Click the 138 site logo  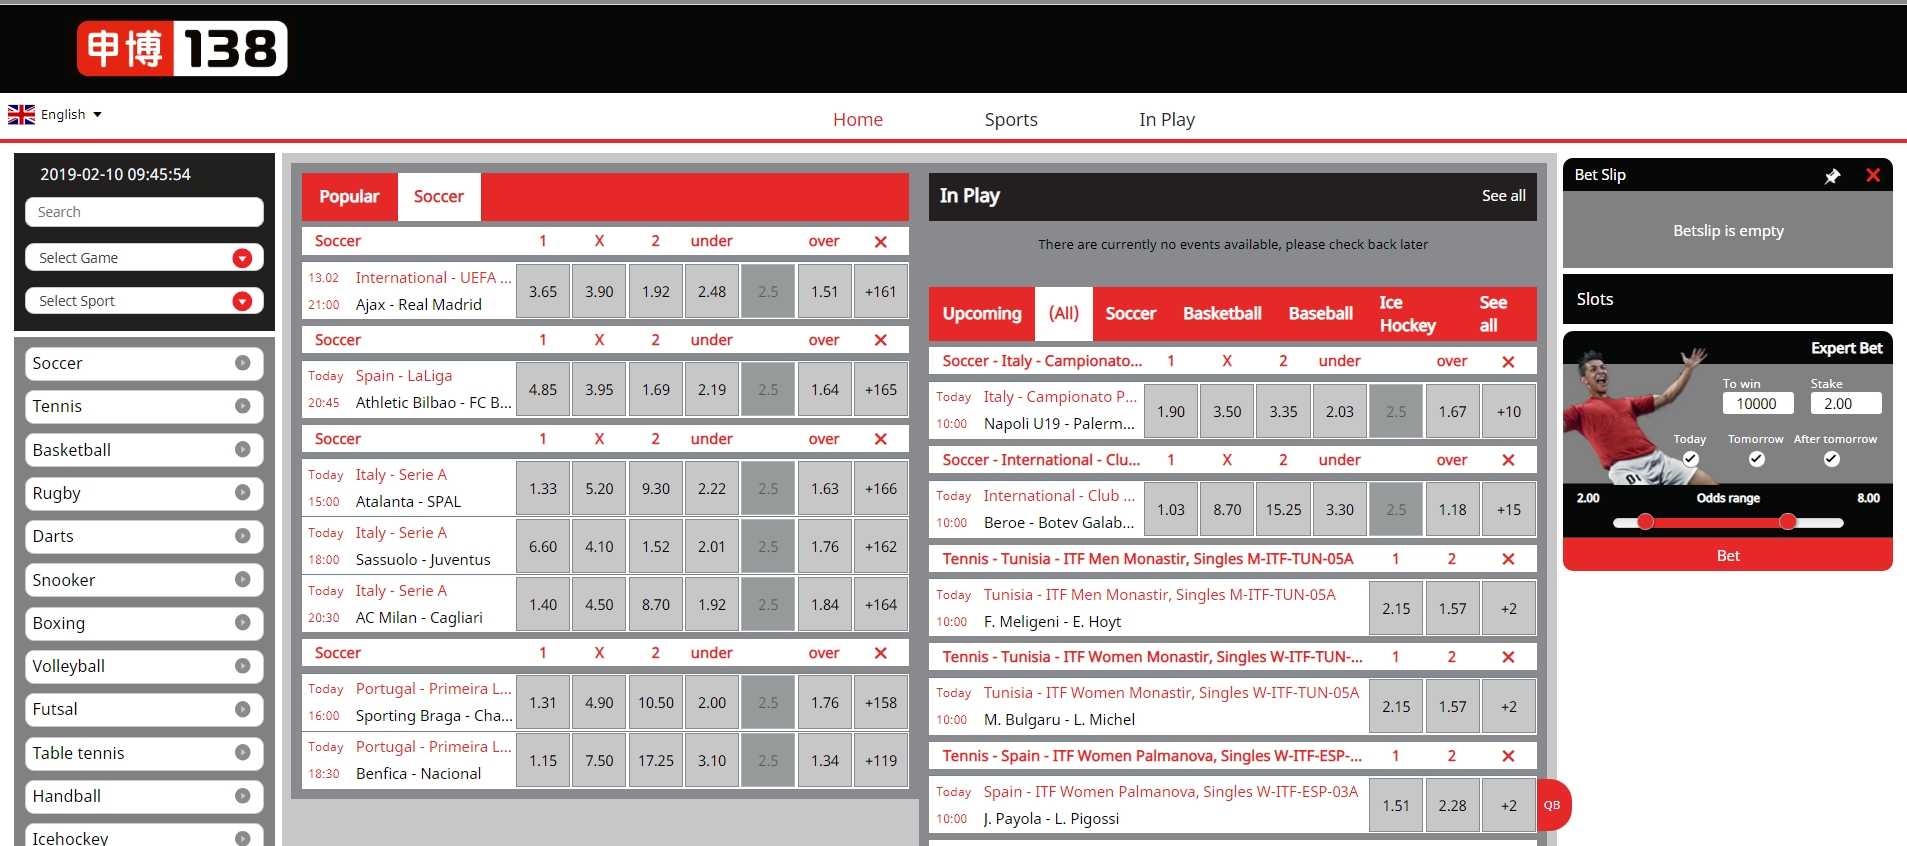182,49
